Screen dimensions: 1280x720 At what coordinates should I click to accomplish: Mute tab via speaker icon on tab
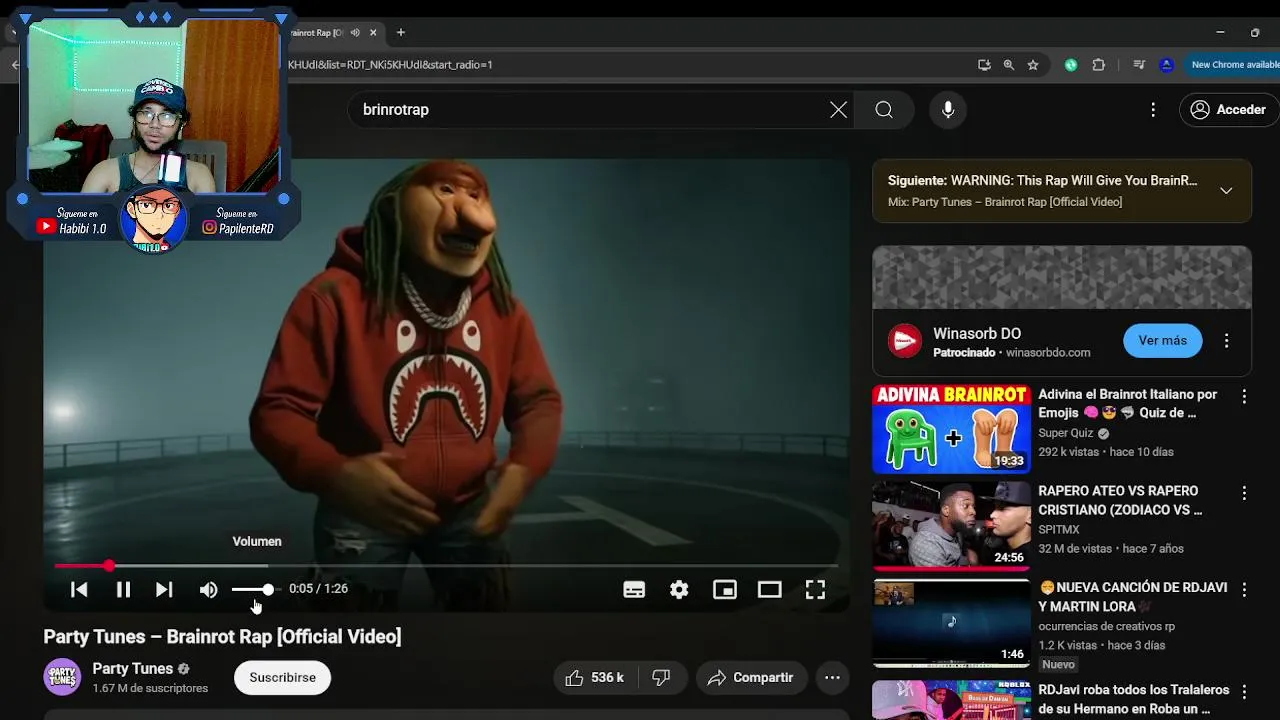click(355, 33)
